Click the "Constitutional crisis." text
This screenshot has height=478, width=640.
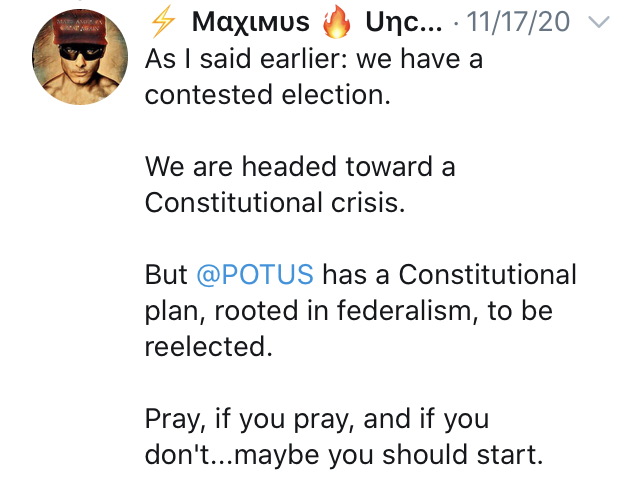(275, 202)
